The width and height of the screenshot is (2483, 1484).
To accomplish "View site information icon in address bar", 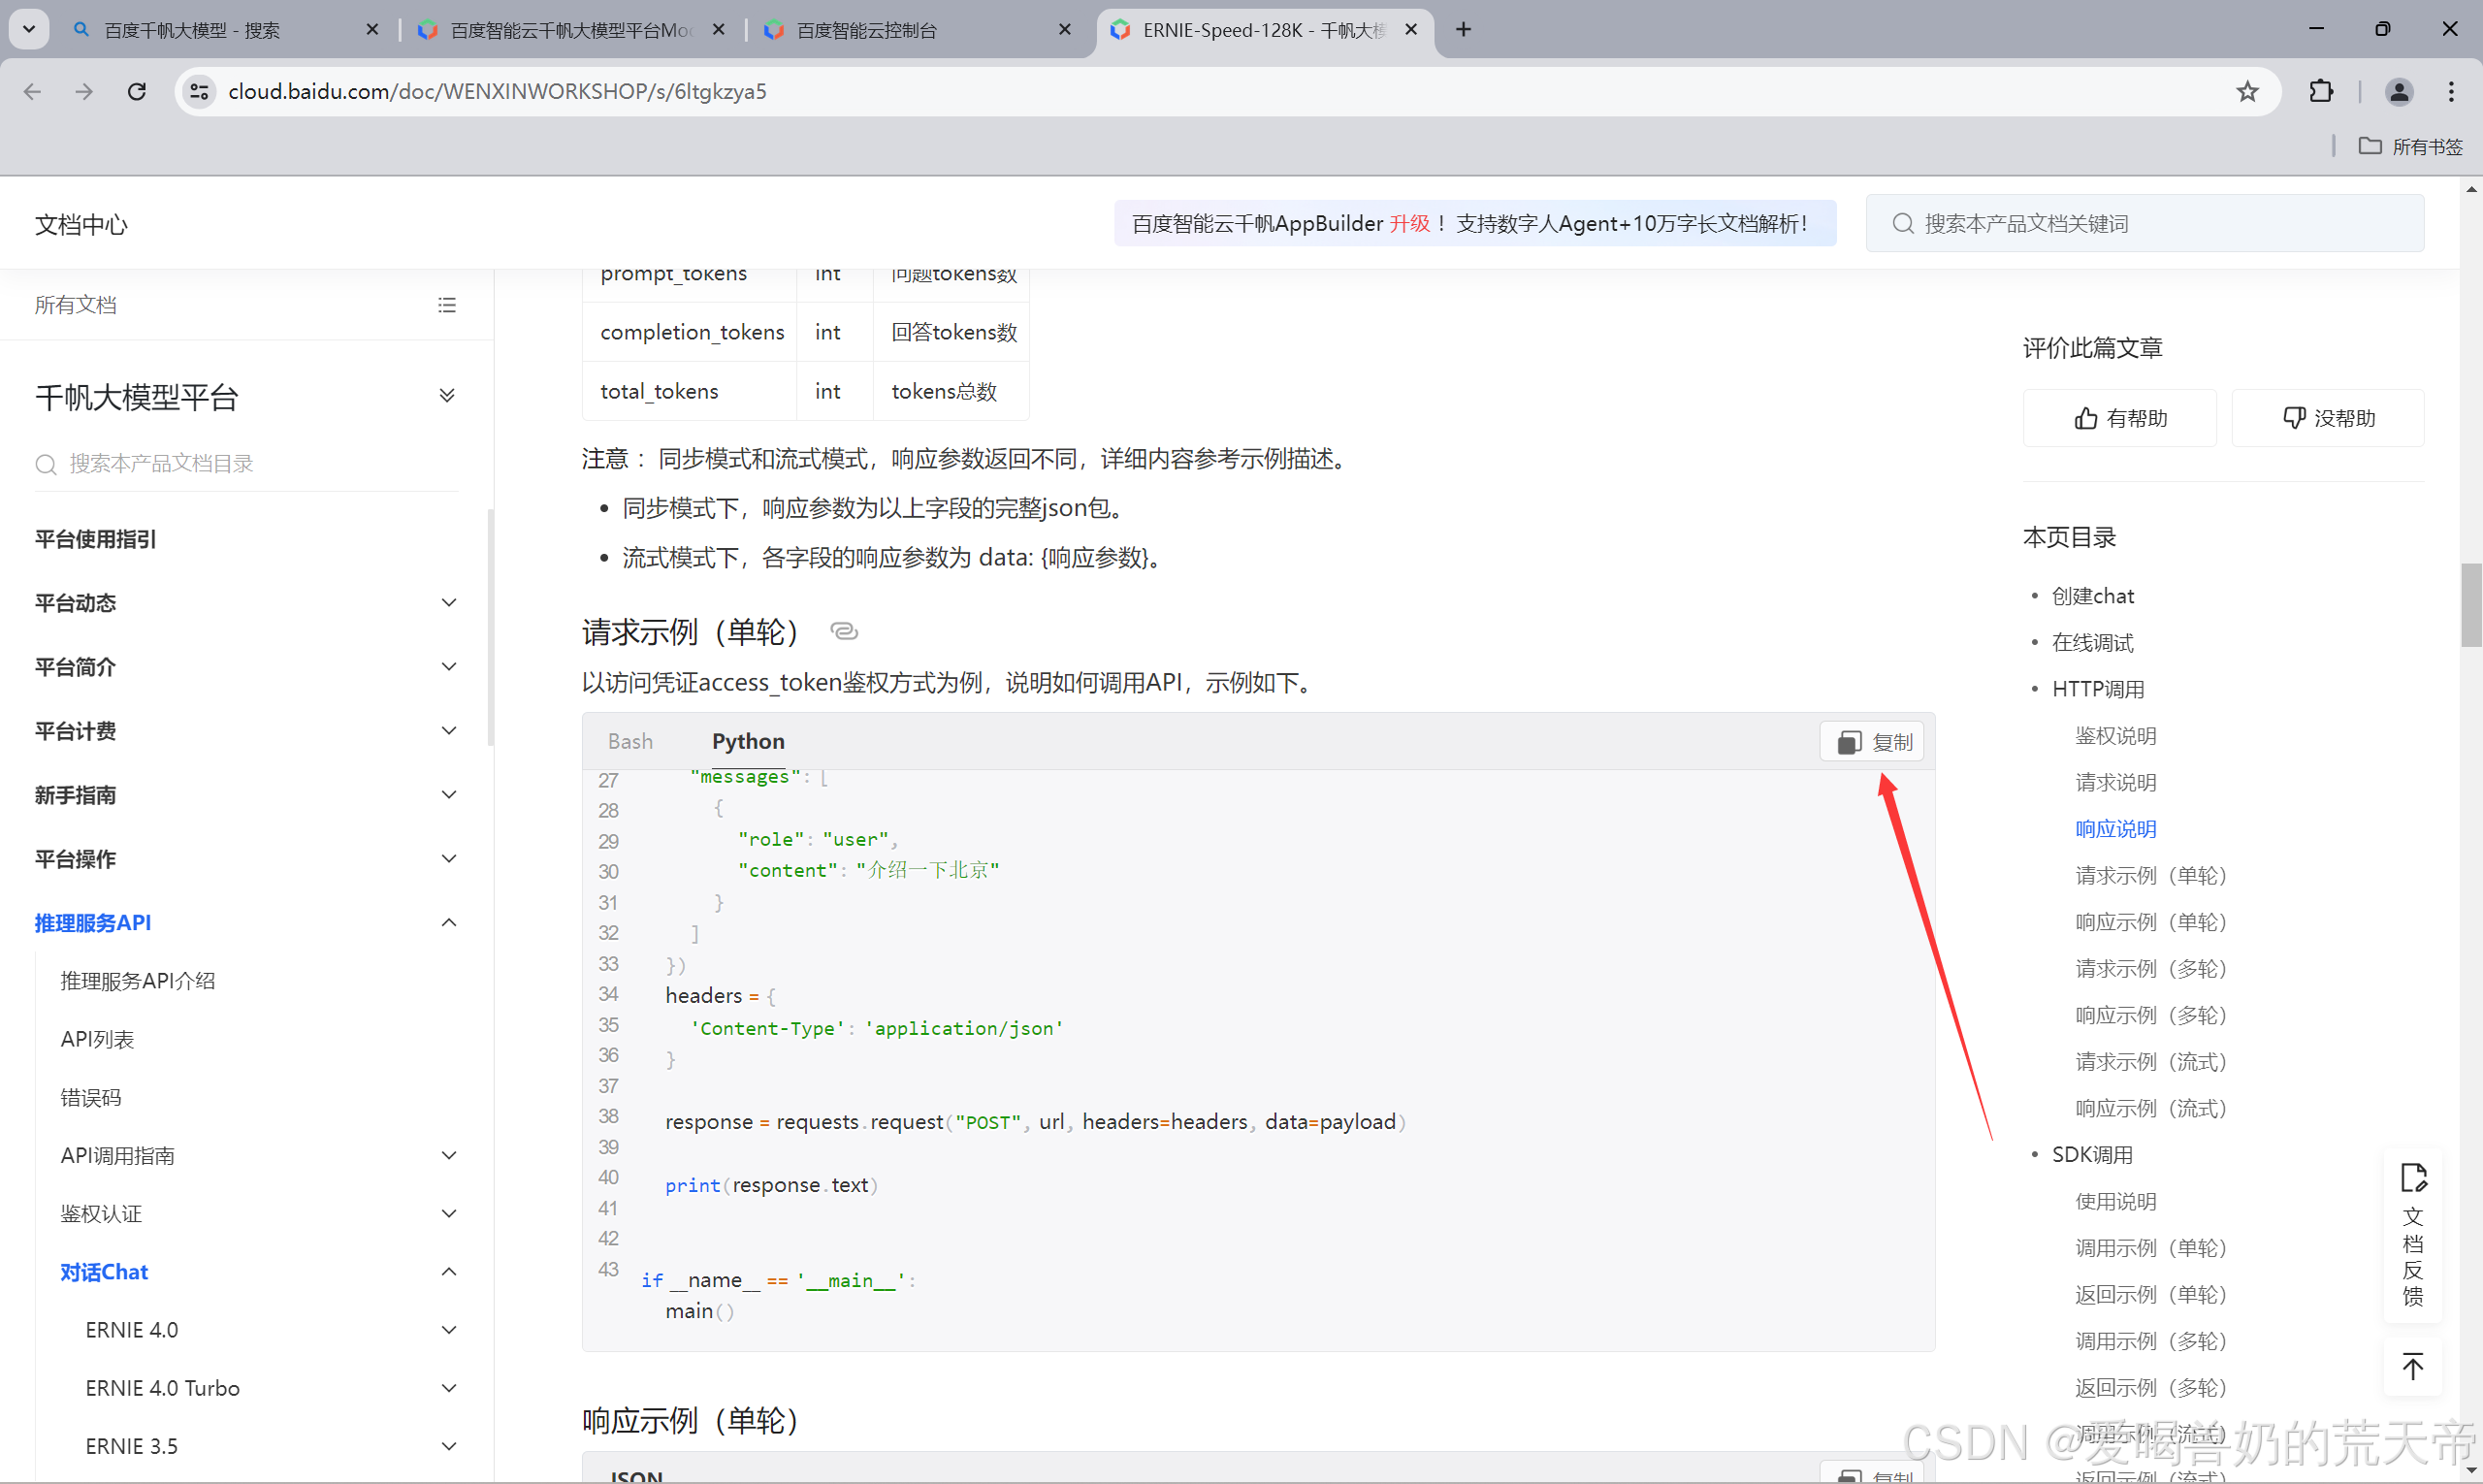I will [199, 91].
